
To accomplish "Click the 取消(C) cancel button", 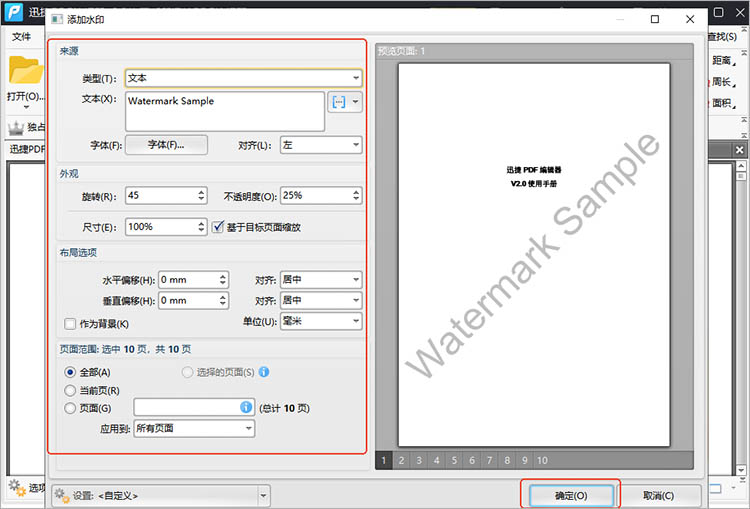I will (x=659, y=496).
